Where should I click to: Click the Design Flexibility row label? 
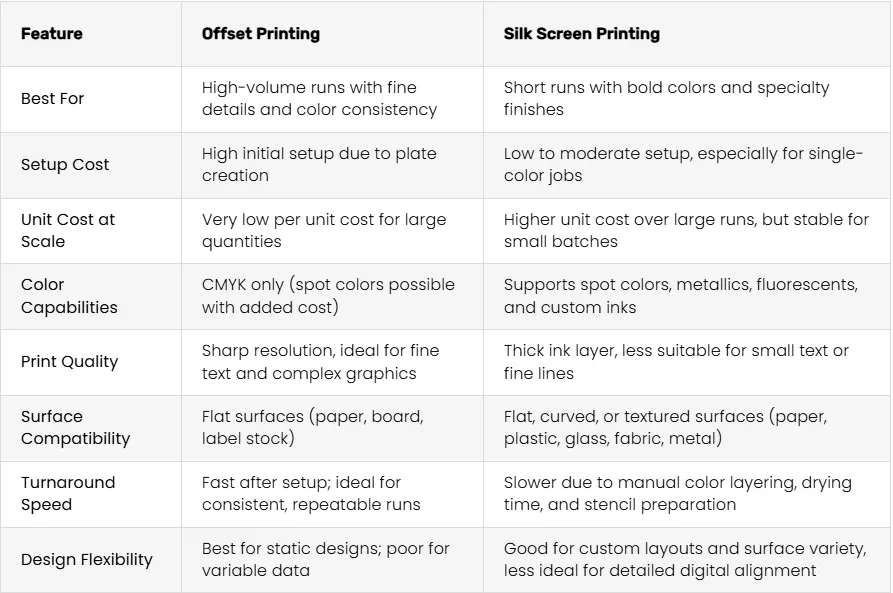87,559
